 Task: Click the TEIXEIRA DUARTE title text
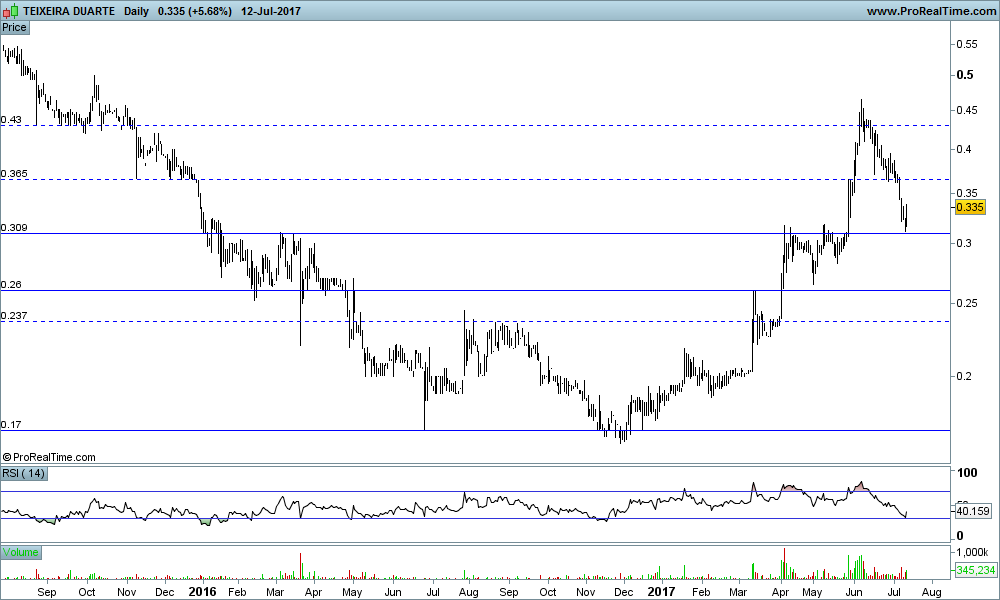point(69,11)
